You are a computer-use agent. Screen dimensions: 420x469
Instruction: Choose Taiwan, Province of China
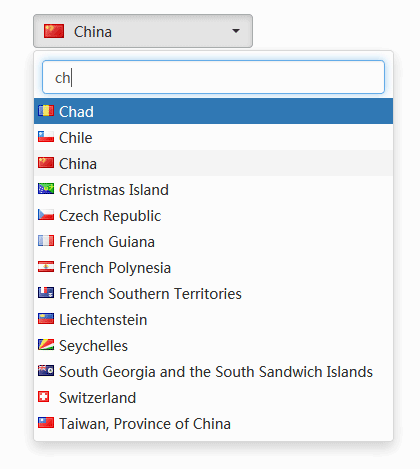pyautogui.click(x=213, y=423)
